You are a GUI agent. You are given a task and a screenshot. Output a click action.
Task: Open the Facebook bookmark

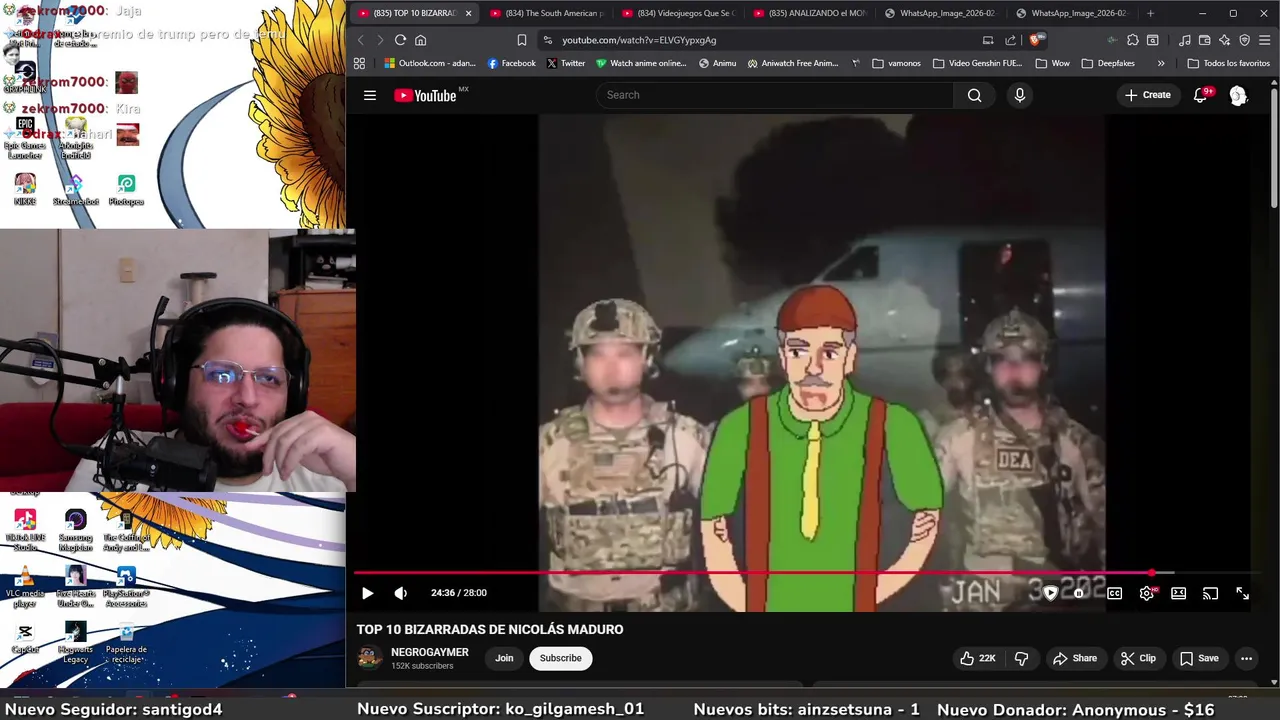tap(511, 63)
